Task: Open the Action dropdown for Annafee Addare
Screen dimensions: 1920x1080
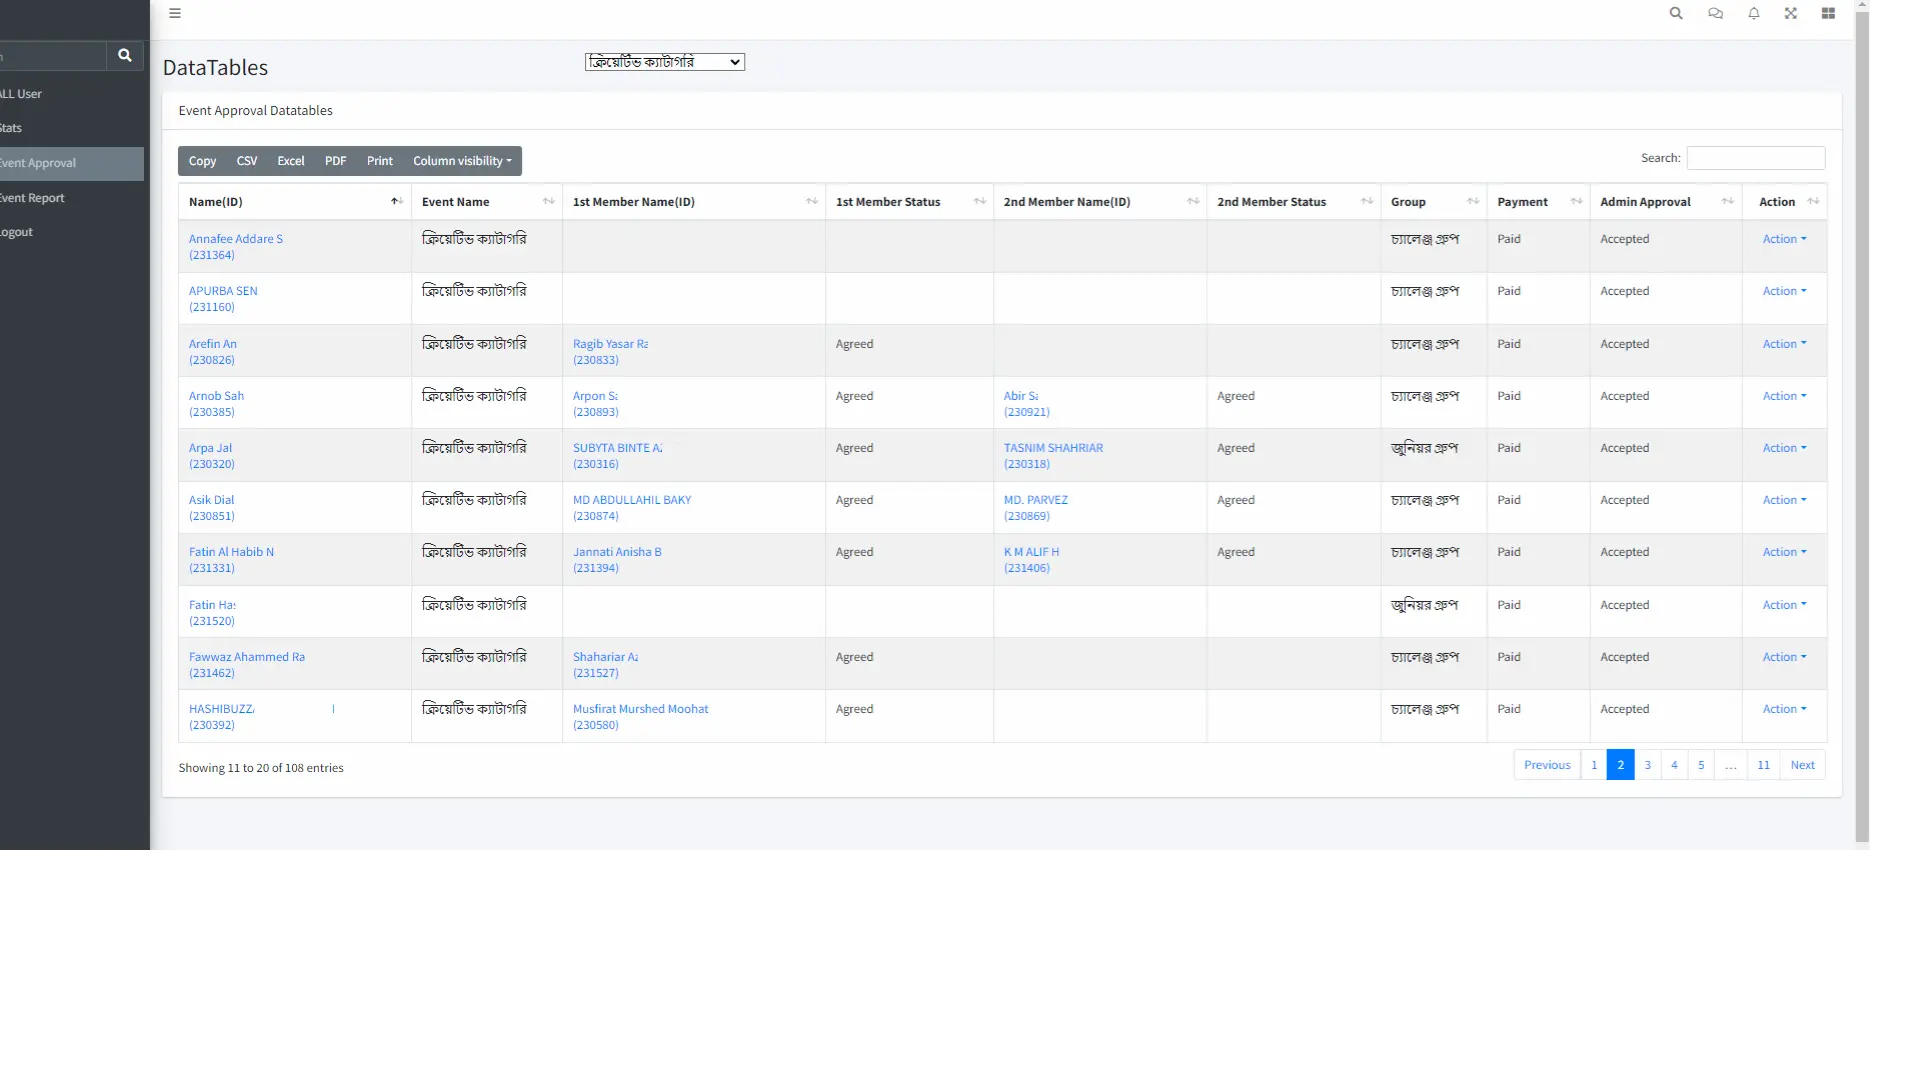Action: point(1784,239)
